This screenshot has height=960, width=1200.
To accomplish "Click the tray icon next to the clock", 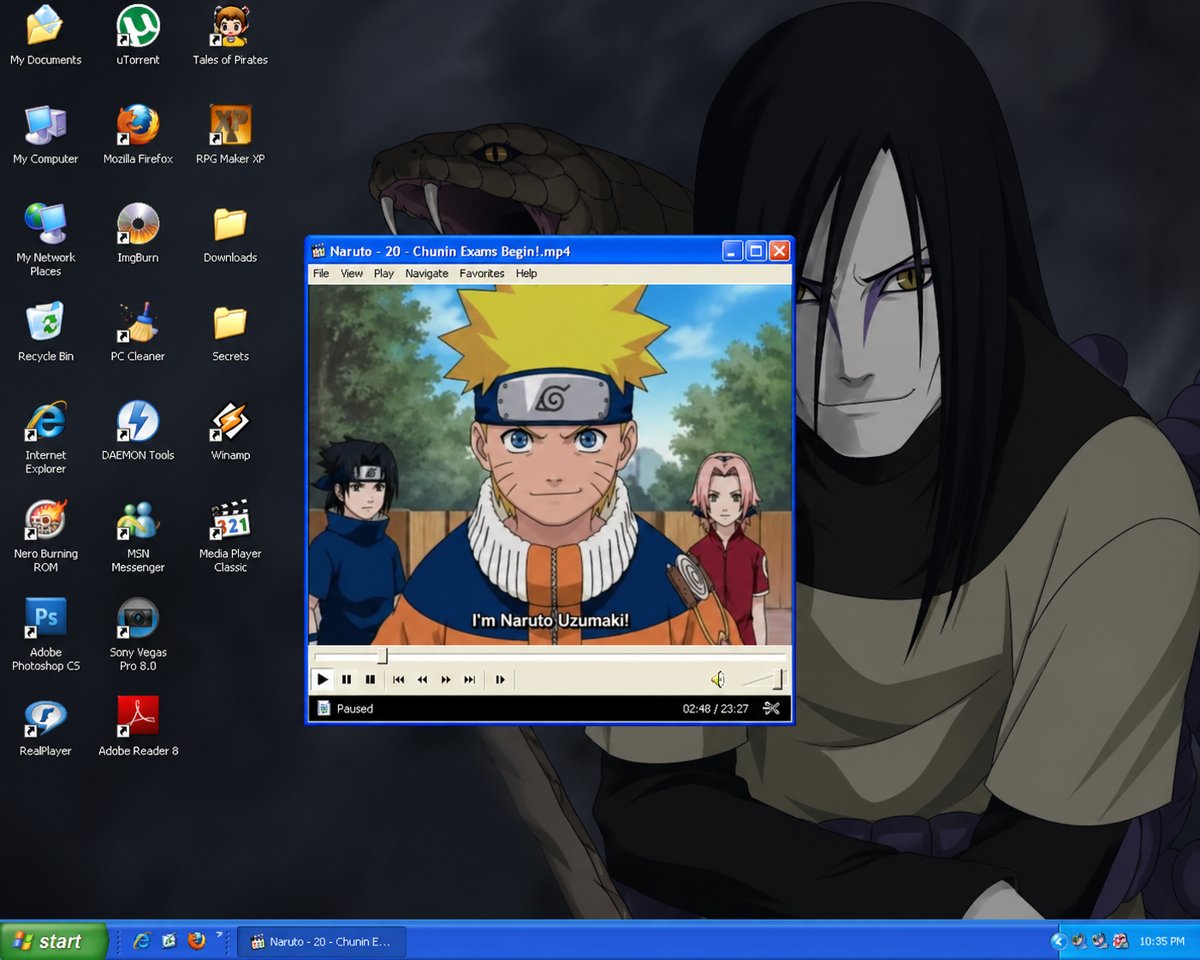I will click(1122, 941).
